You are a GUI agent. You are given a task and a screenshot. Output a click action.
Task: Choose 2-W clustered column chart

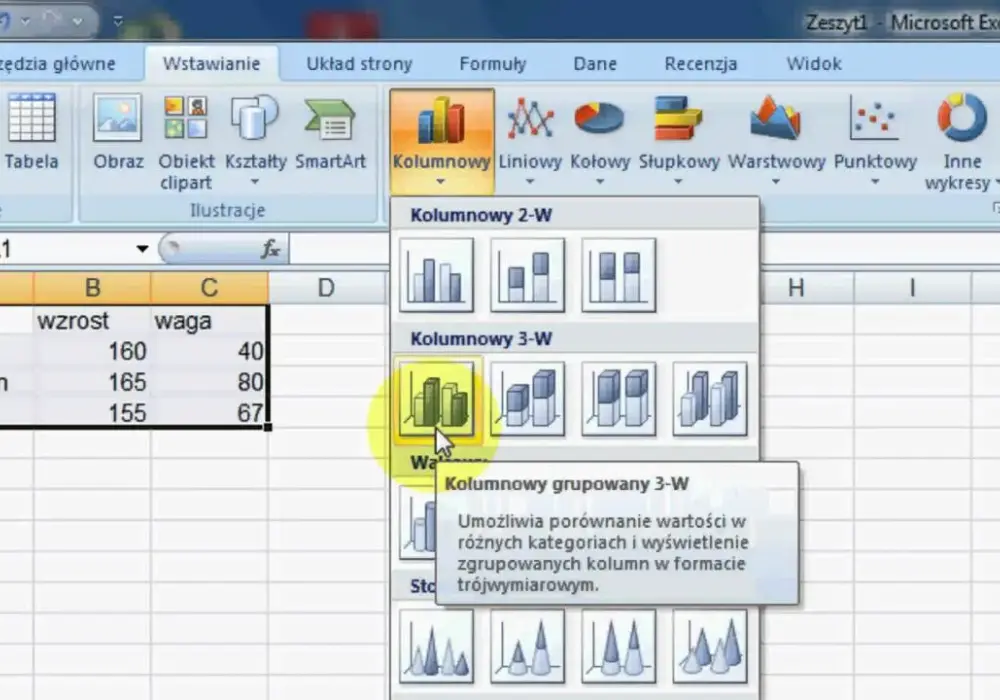click(x=436, y=275)
